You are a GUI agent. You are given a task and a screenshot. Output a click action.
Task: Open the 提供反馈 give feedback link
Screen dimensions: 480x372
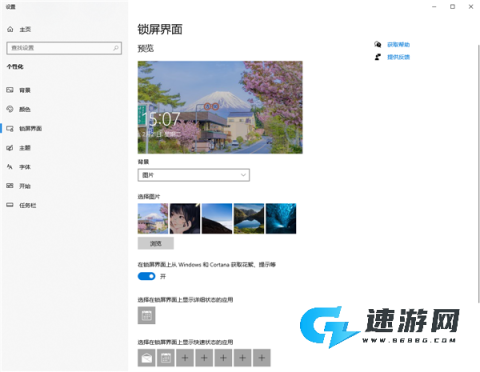point(398,57)
